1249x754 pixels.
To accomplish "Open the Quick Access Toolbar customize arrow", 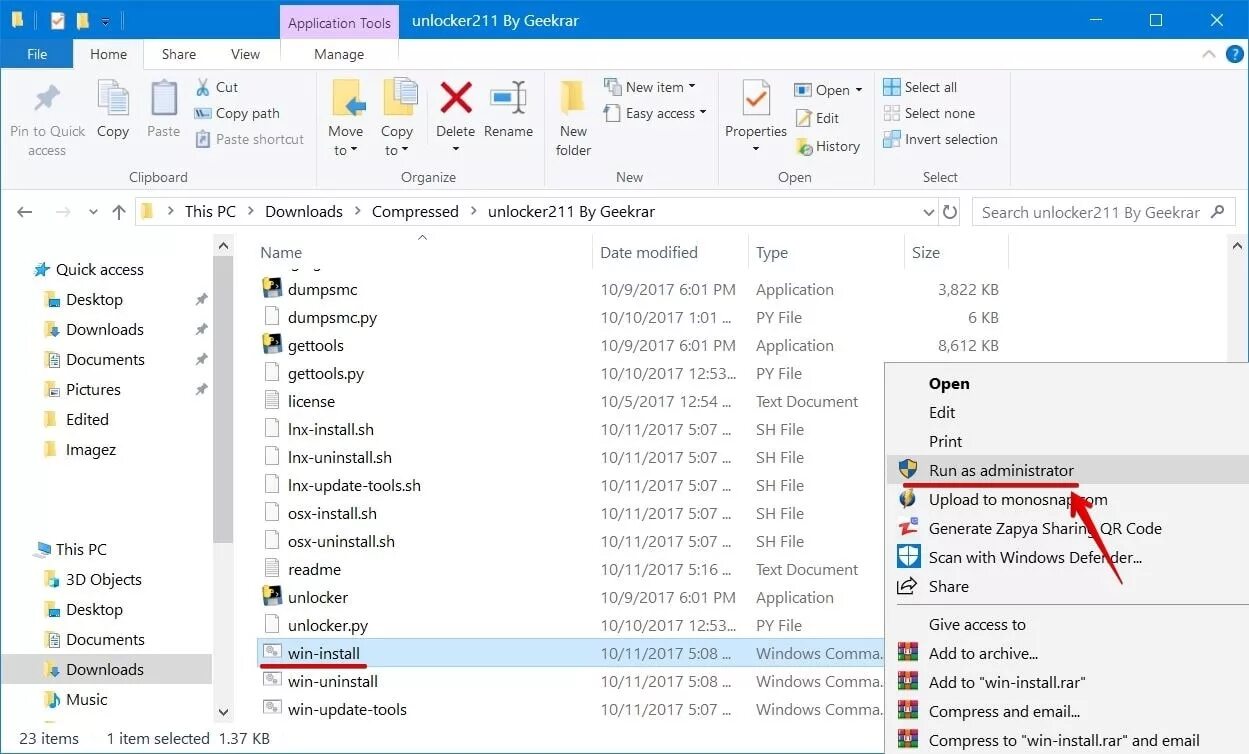I will pyautogui.click(x=106, y=20).
